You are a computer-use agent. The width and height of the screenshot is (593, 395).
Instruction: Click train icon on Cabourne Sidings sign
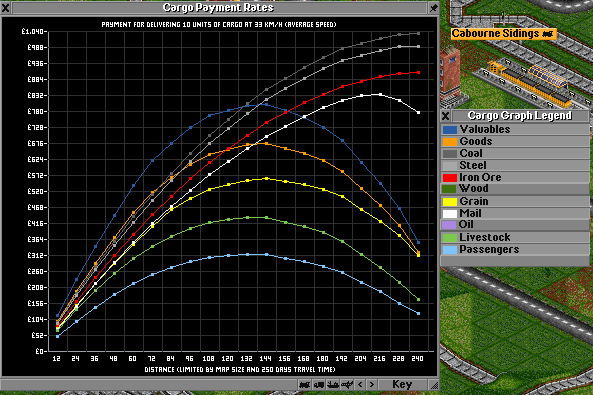pos(548,34)
